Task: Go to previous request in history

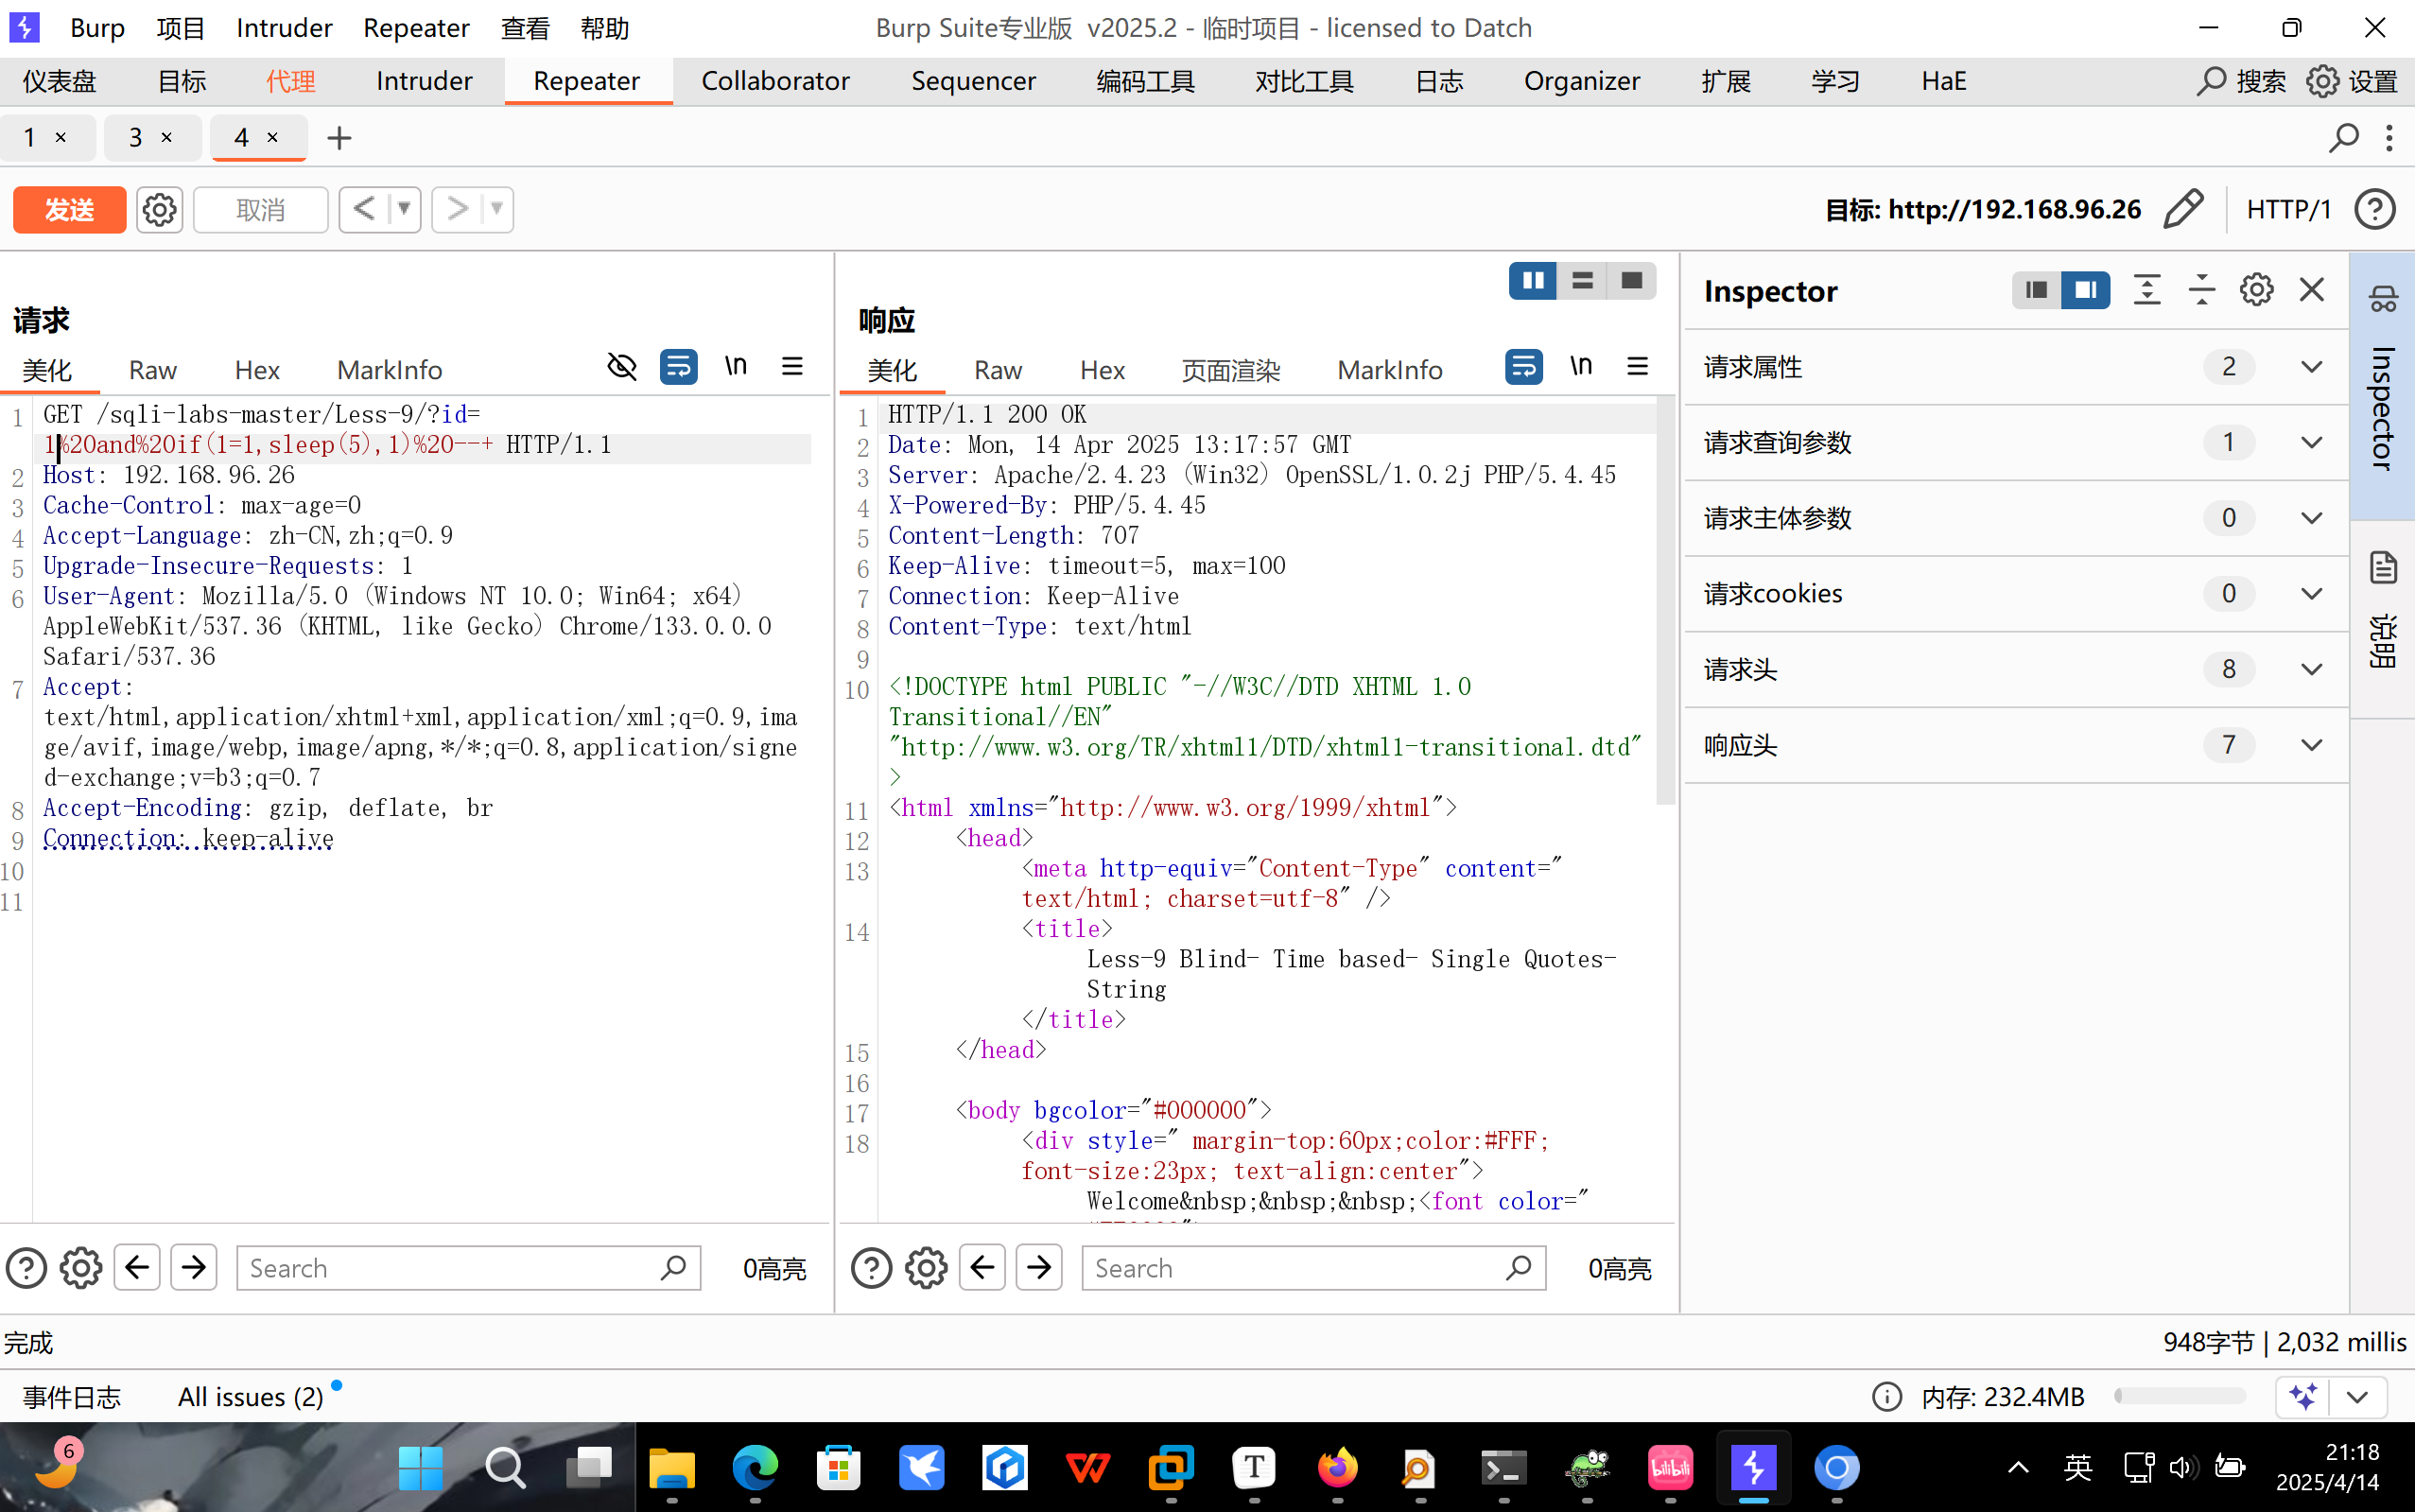Action: pyautogui.click(x=364, y=209)
